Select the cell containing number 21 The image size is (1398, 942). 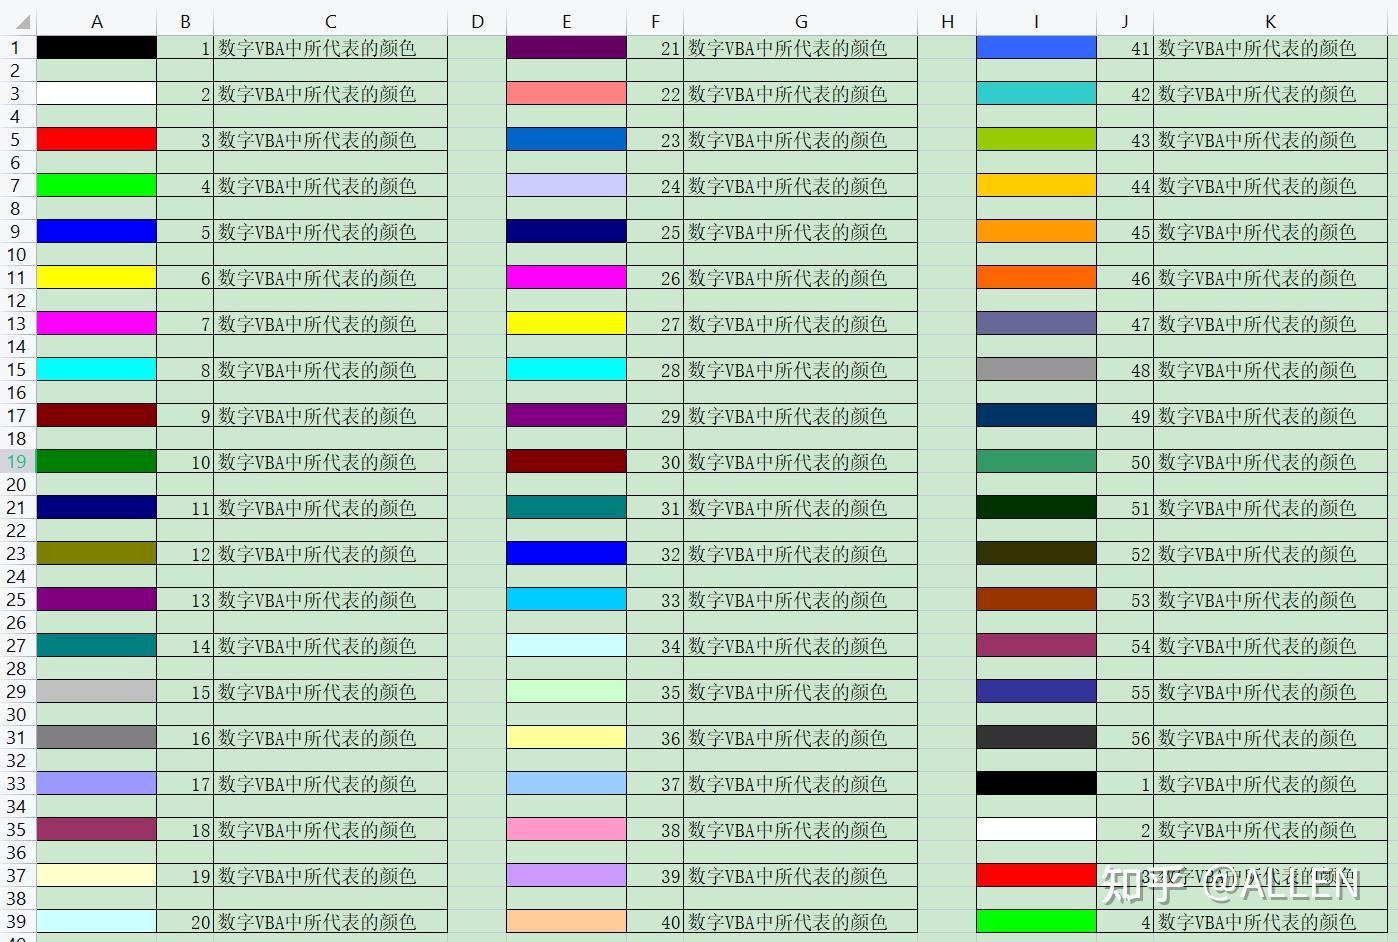click(x=656, y=47)
